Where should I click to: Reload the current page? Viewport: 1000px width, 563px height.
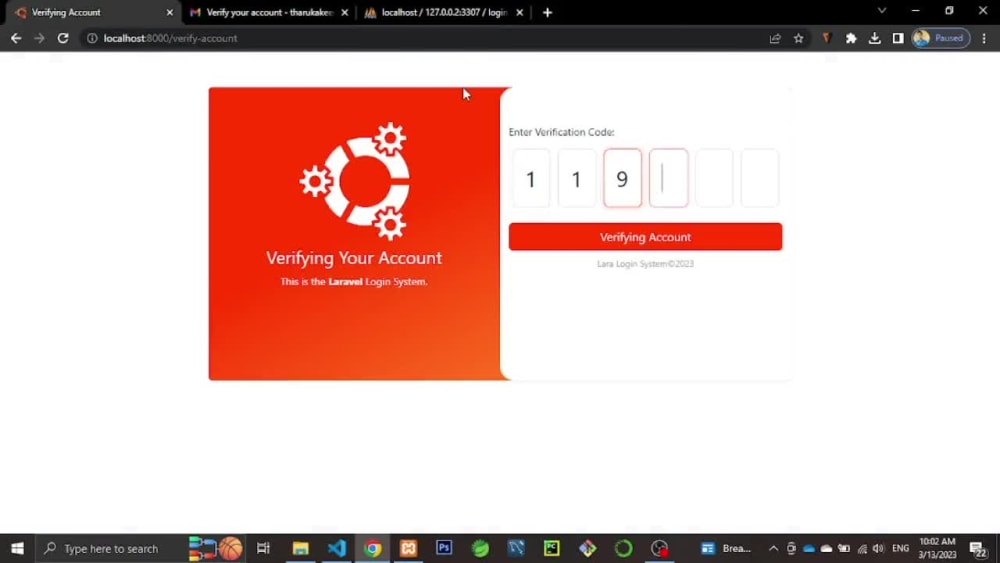(62, 38)
